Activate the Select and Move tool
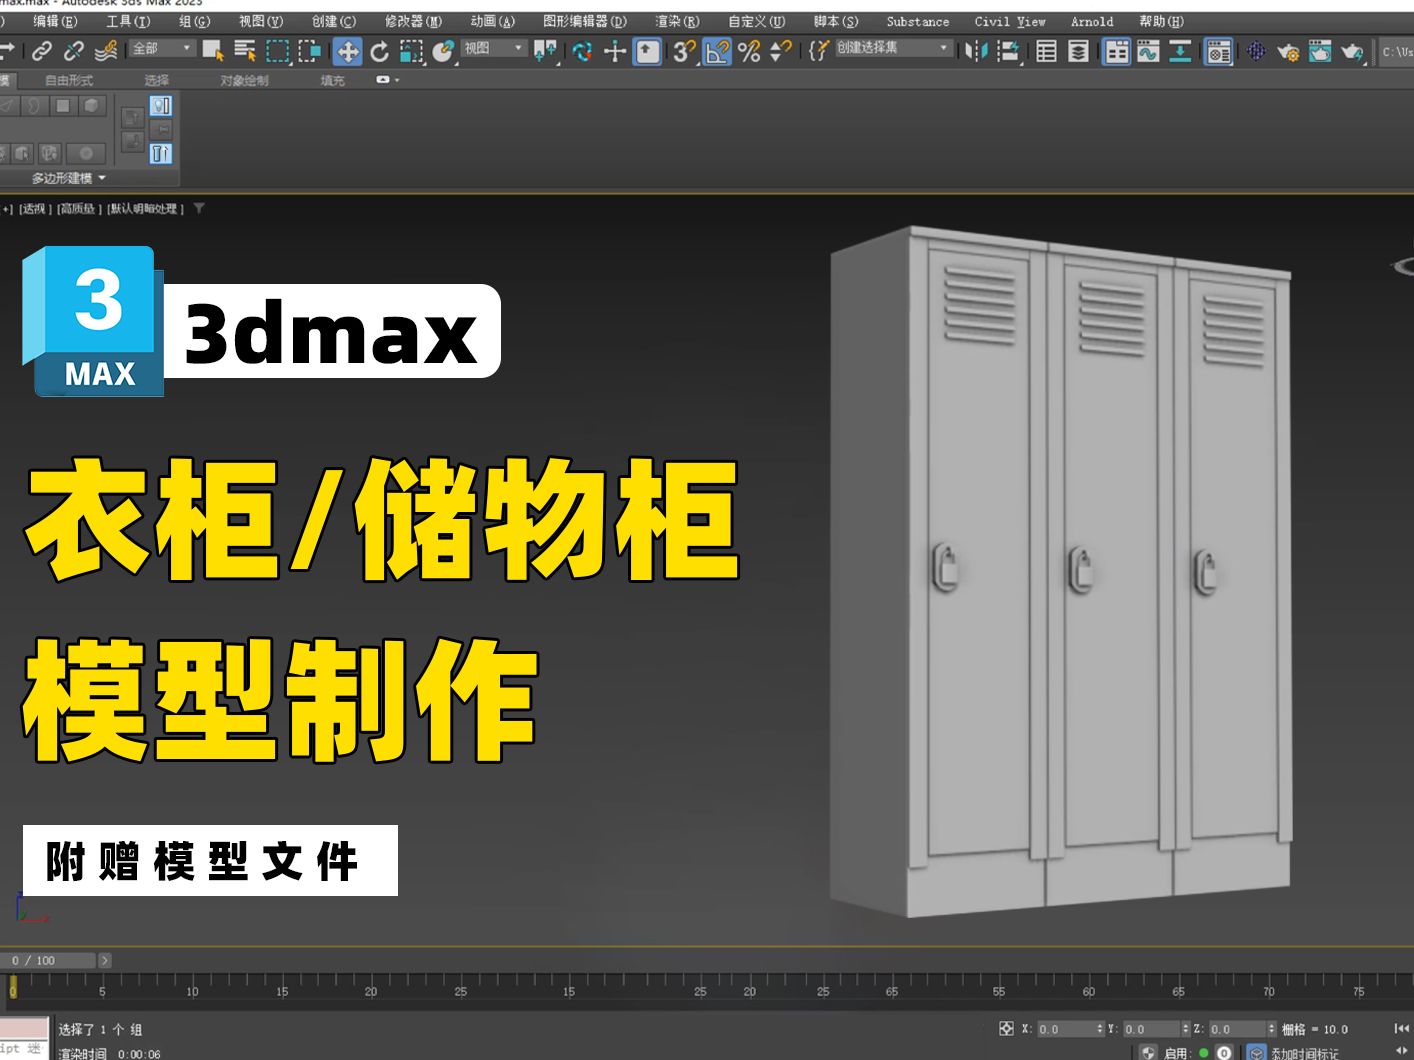This screenshot has height=1060, width=1414. [x=347, y=51]
